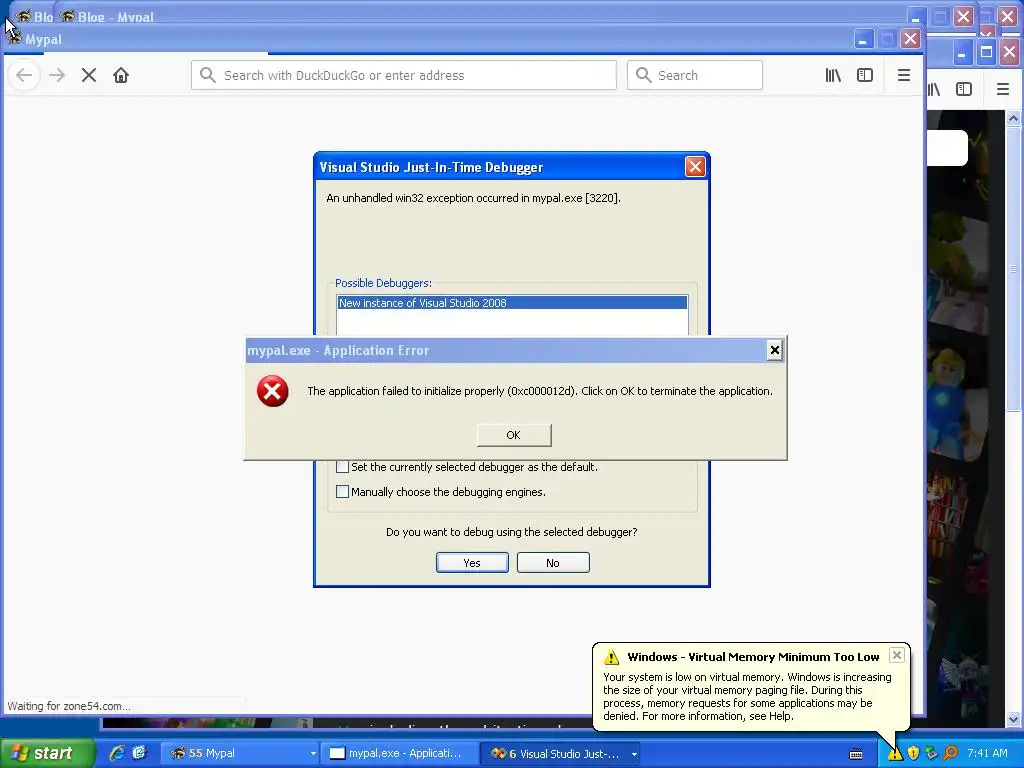Click No in the Just-In-Time Debugger dialog

point(553,563)
